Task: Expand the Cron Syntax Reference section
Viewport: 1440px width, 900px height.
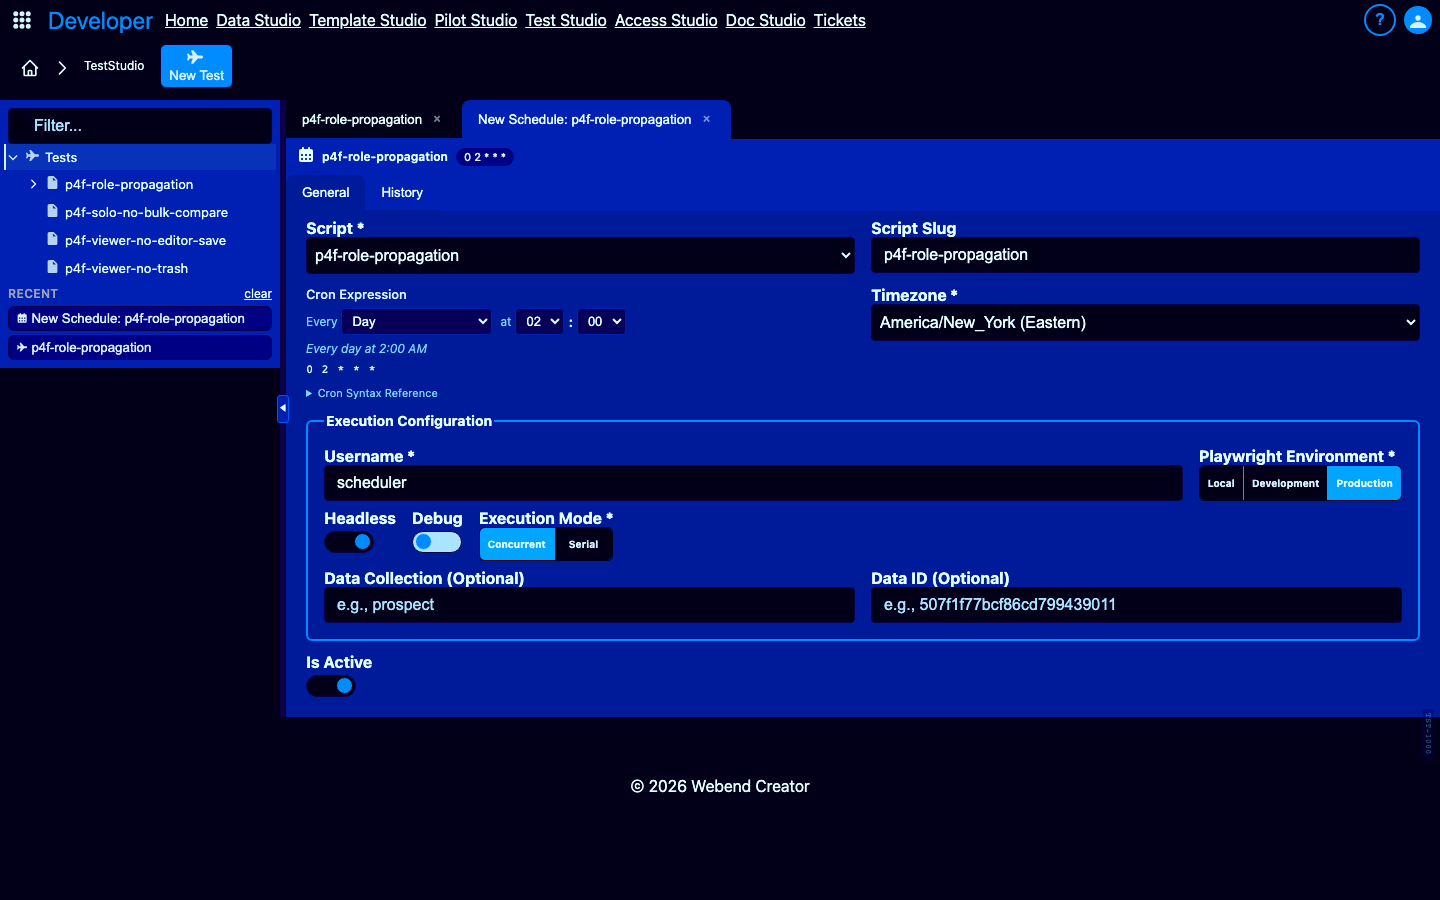Action: [x=372, y=393]
